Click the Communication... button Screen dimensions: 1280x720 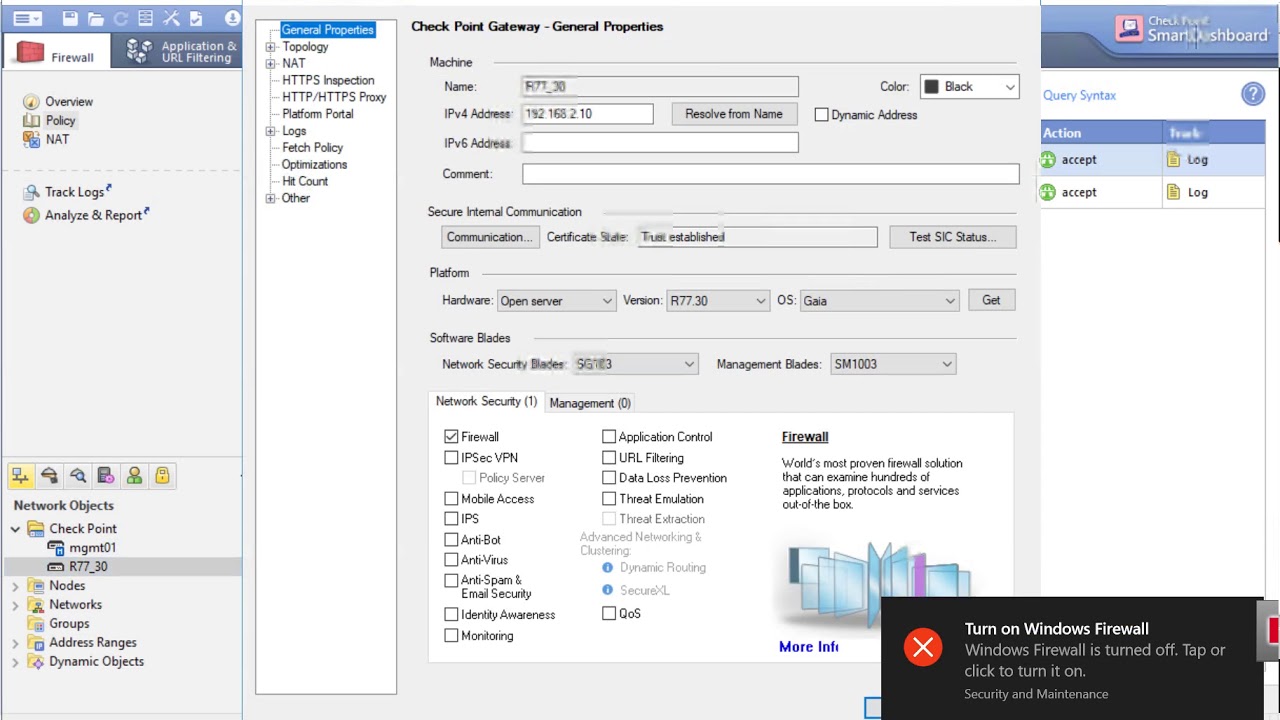(x=490, y=237)
